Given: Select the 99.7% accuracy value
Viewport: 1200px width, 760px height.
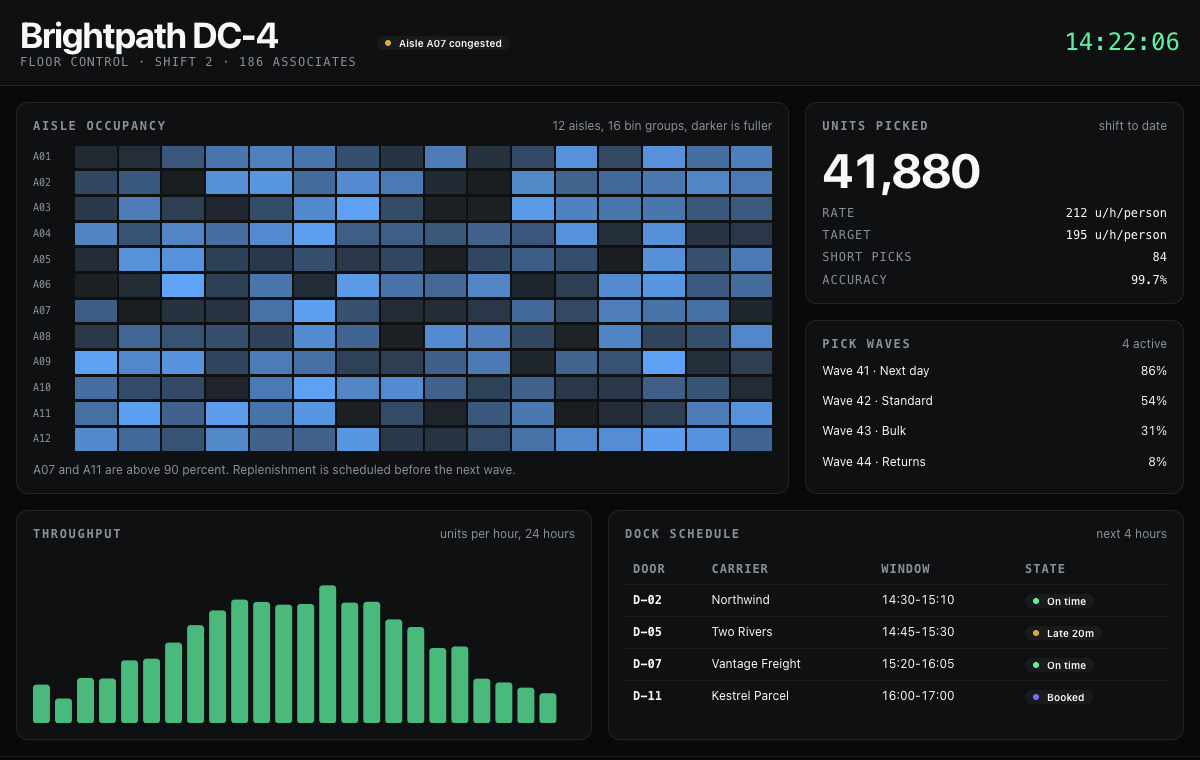Looking at the screenshot, I should coord(1148,280).
